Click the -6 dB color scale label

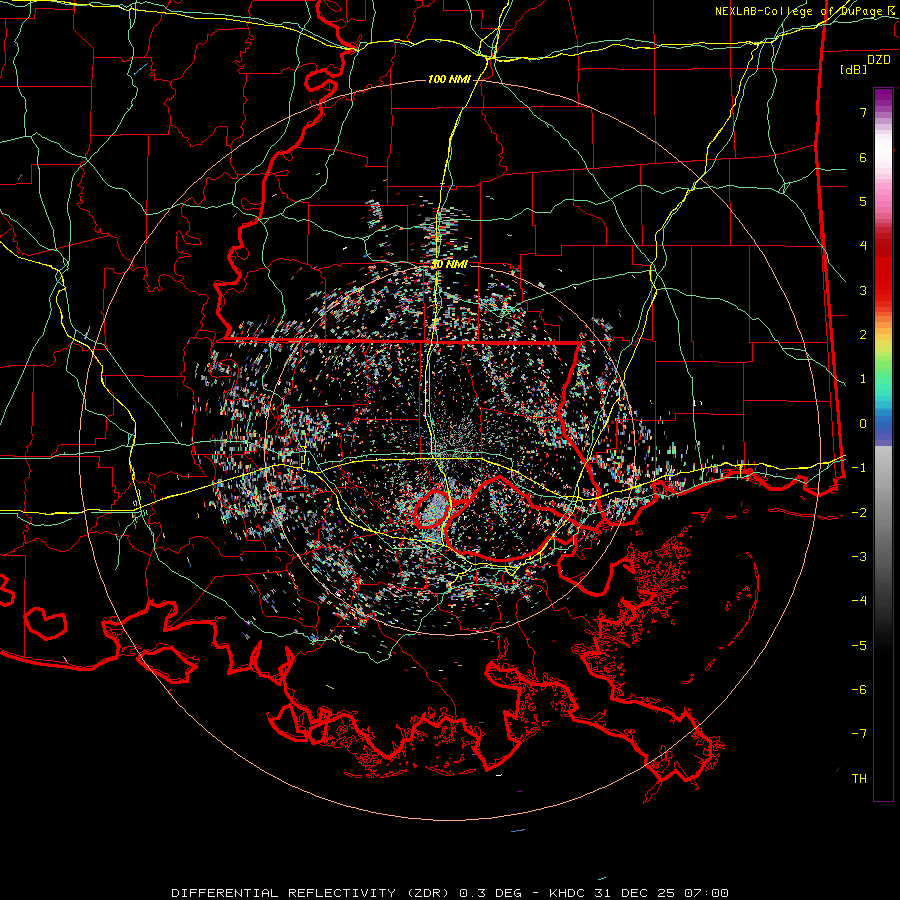tap(859, 690)
